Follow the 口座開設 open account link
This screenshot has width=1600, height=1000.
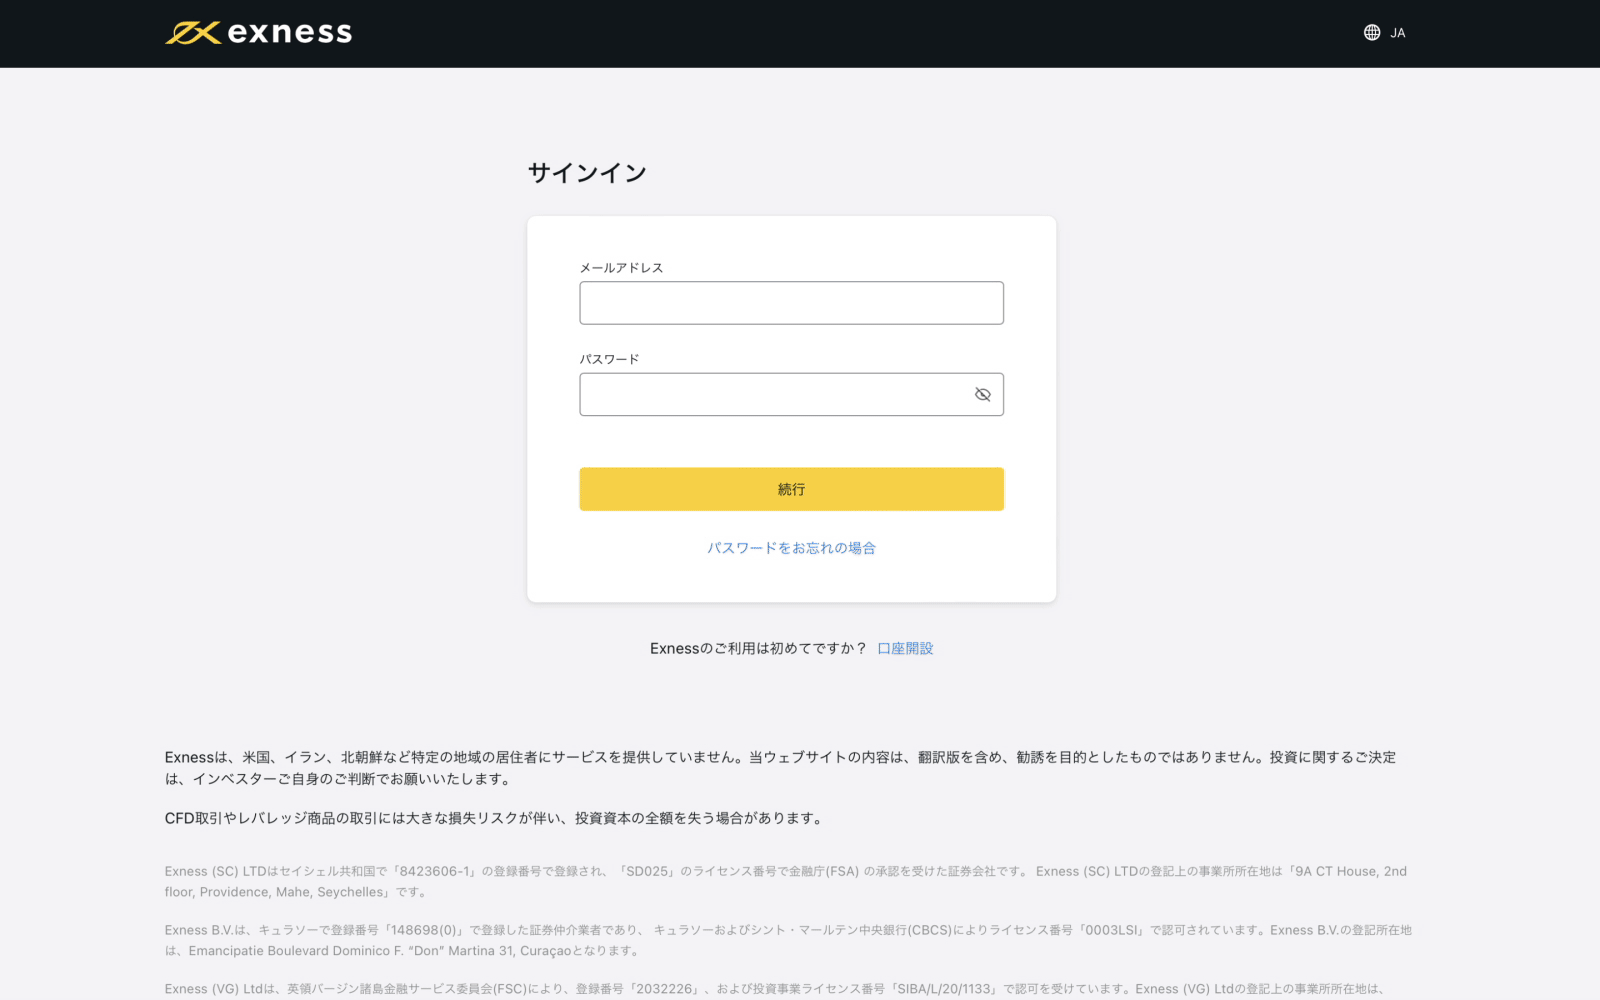[x=905, y=648]
